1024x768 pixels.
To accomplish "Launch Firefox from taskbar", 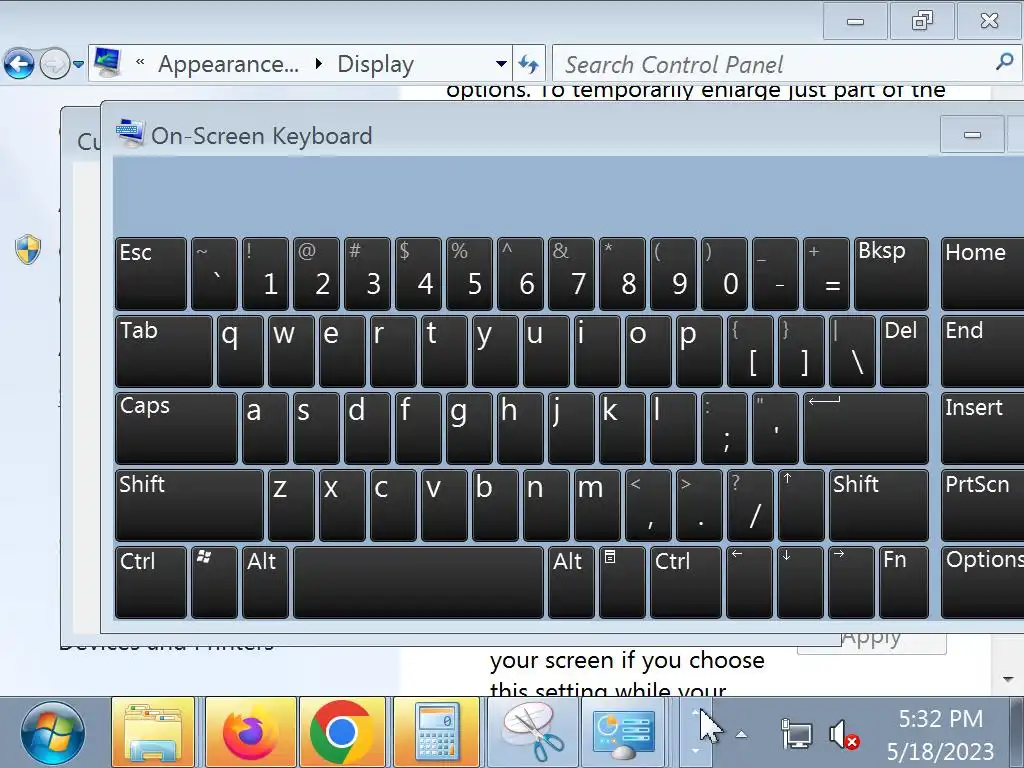I will 251,733.
